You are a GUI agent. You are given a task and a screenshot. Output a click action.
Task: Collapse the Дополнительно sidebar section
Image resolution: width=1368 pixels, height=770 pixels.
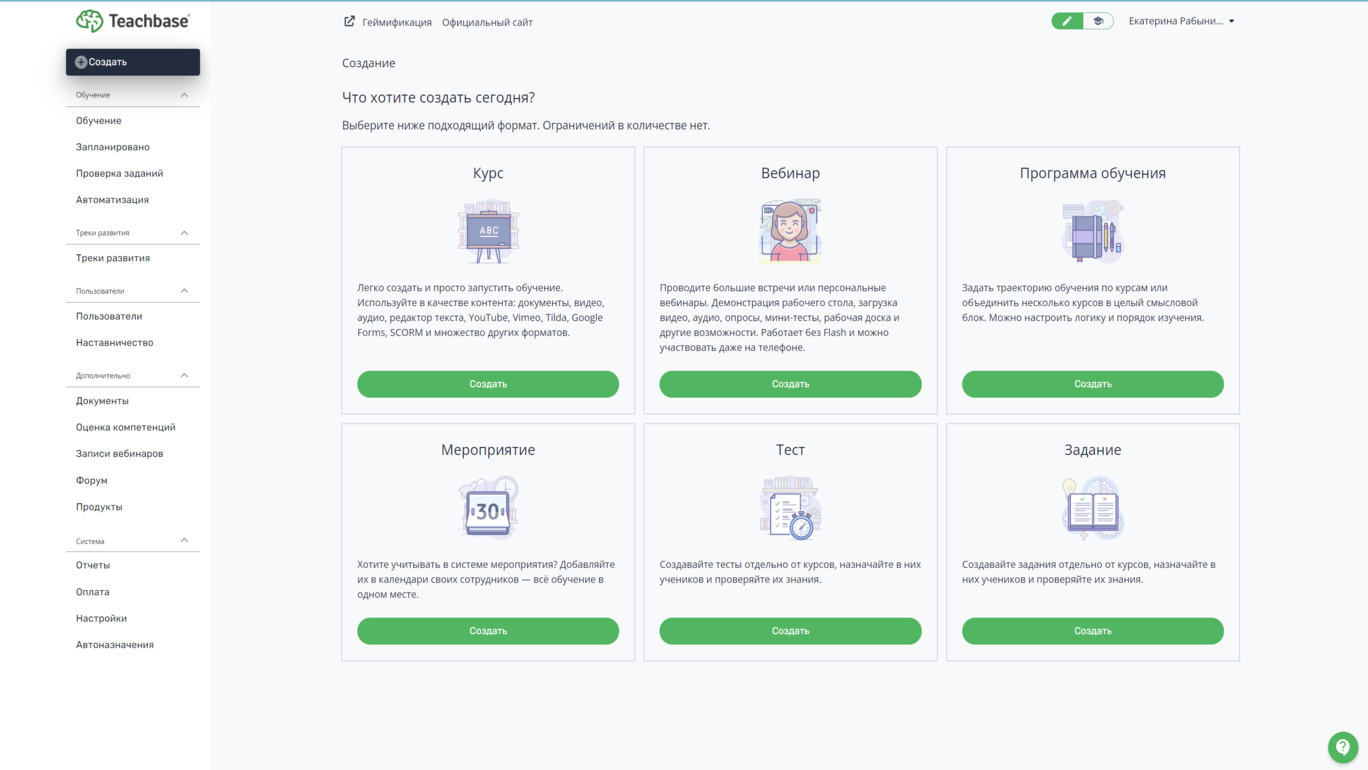pyautogui.click(x=184, y=376)
